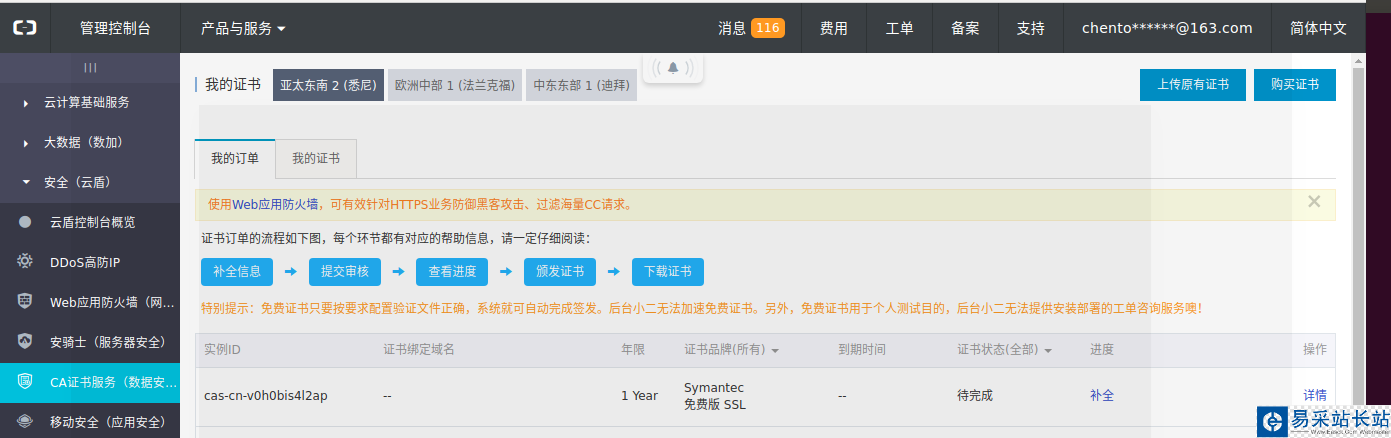The width and height of the screenshot is (1391, 438).
Task: Open 云盾控制台概览 sidebar item
Action: pyautogui.click(x=90, y=222)
